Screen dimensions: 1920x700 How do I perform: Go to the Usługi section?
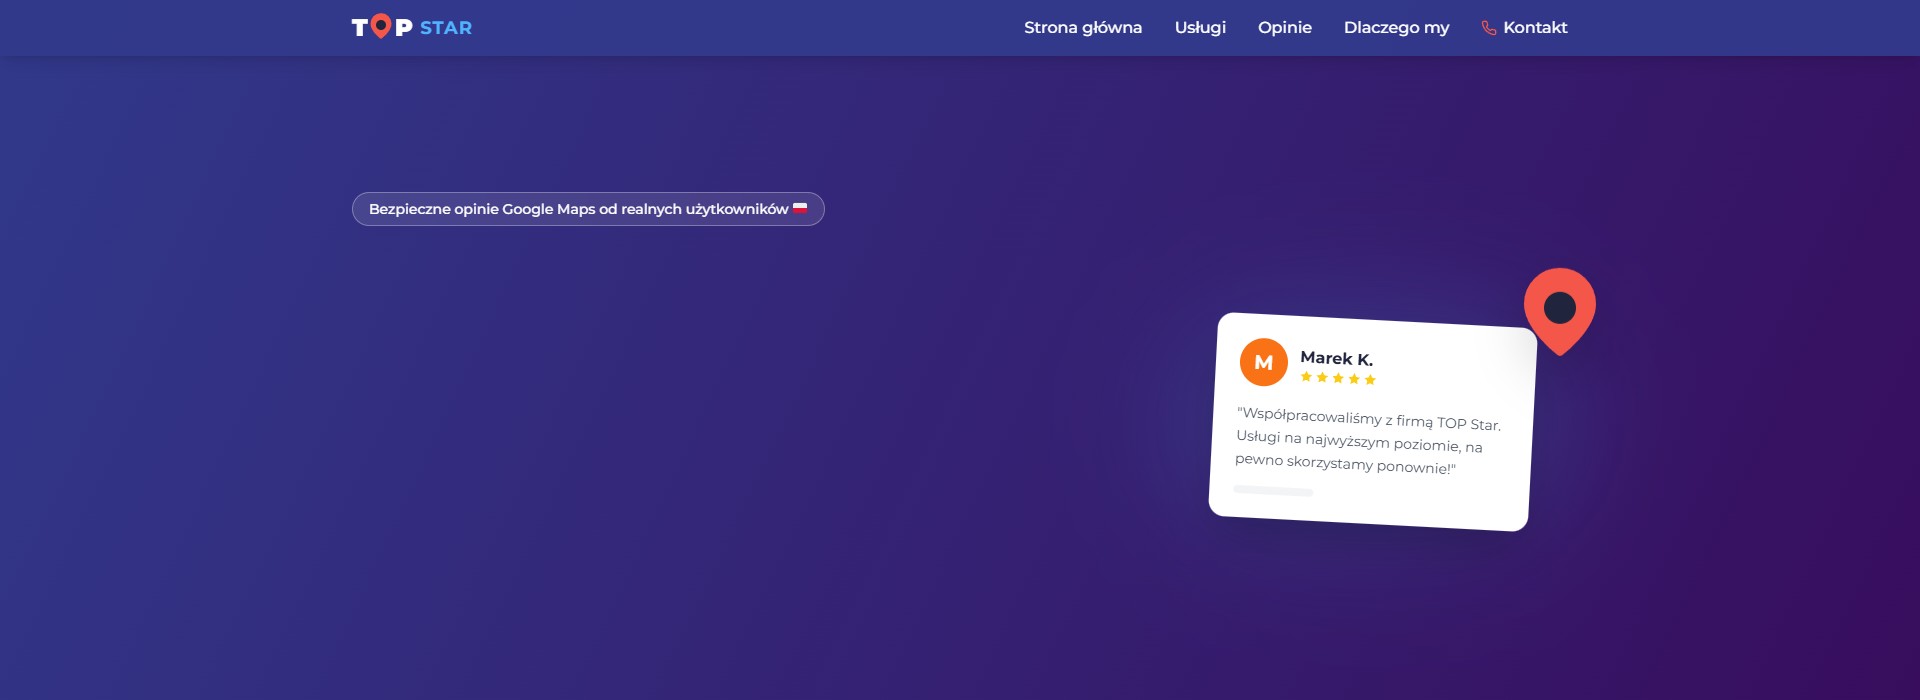(x=1200, y=28)
